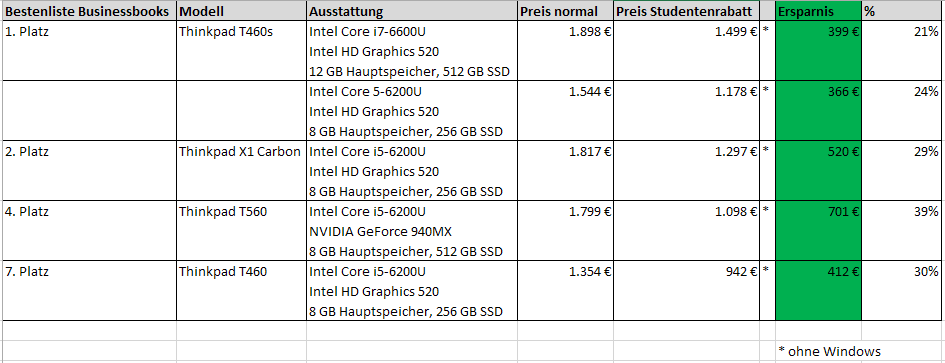Image resolution: width=945 pixels, height=363 pixels.
Task: Click the green 520 € savings cell
Action: click(x=818, y=151)
